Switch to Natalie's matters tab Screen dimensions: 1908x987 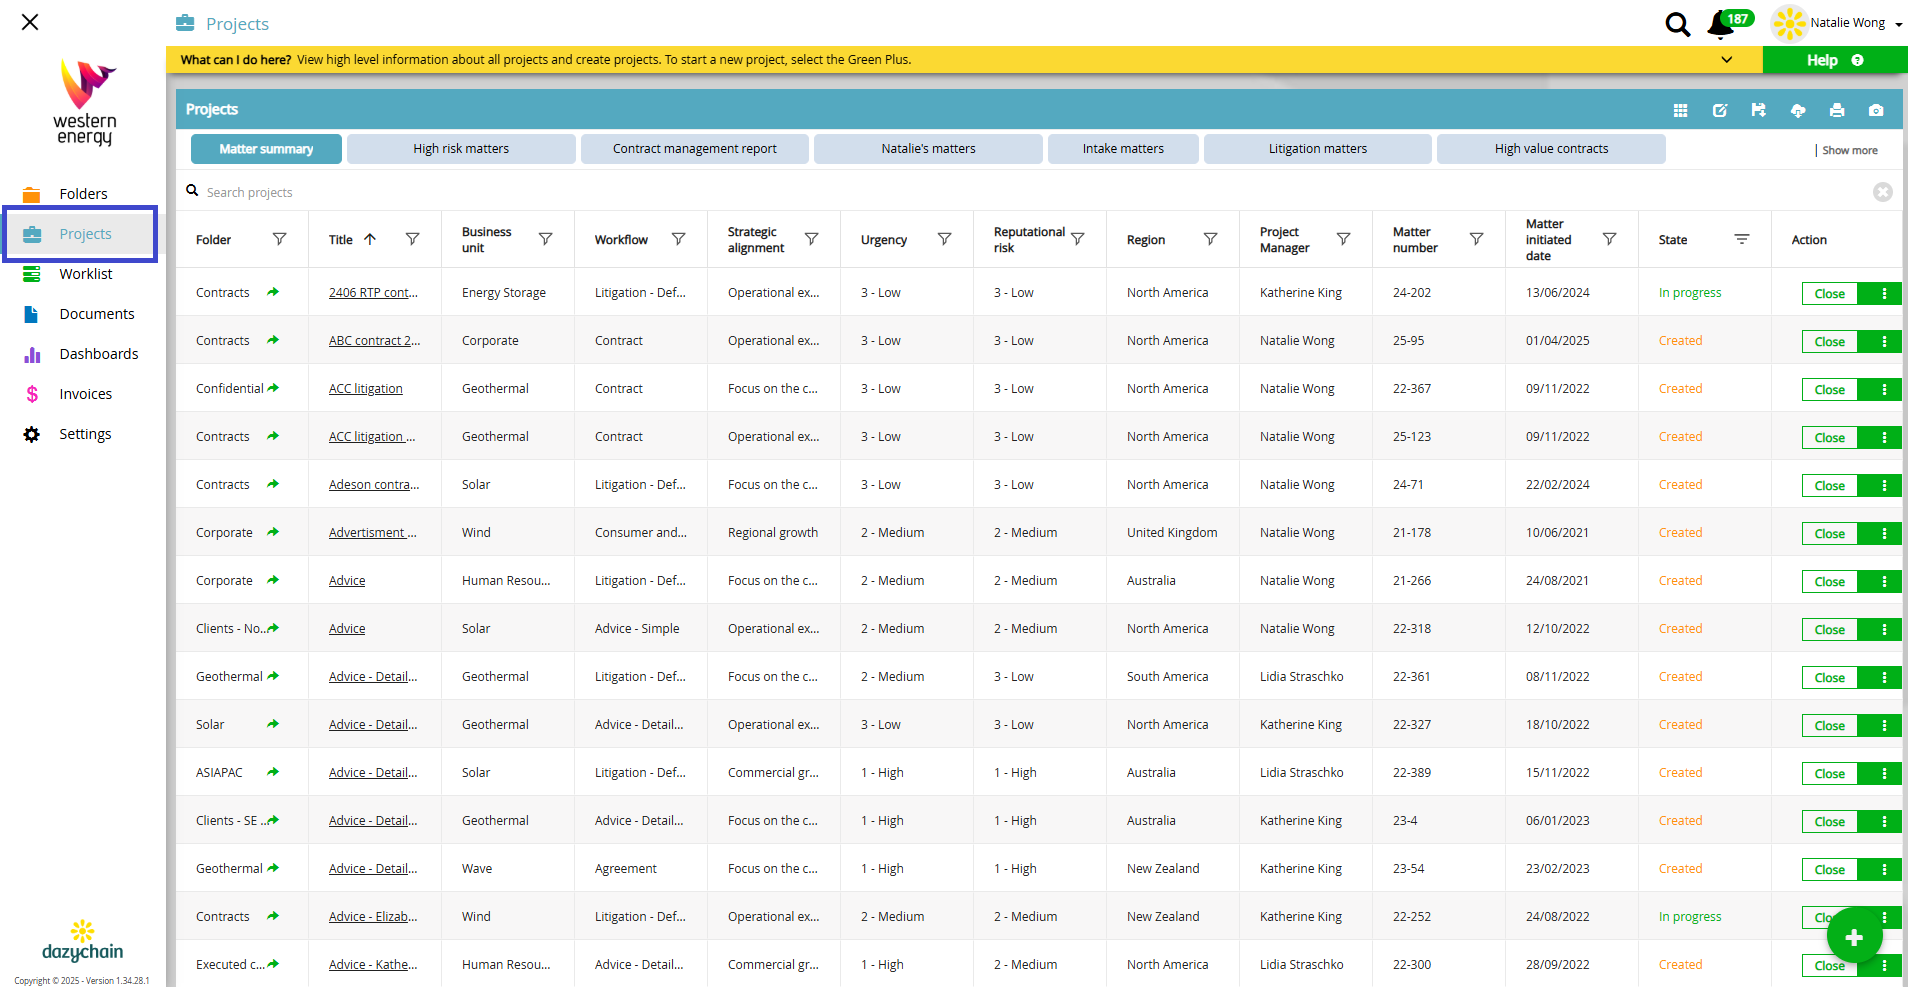tap(928, 149)
